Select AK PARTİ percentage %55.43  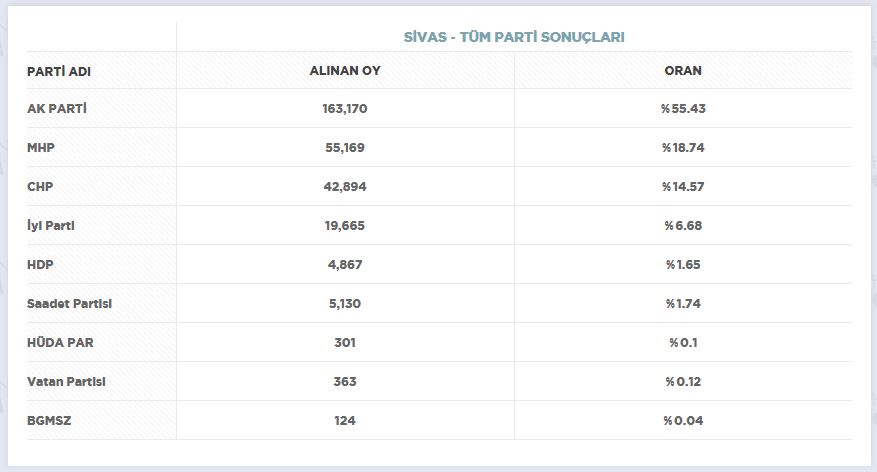683,108
